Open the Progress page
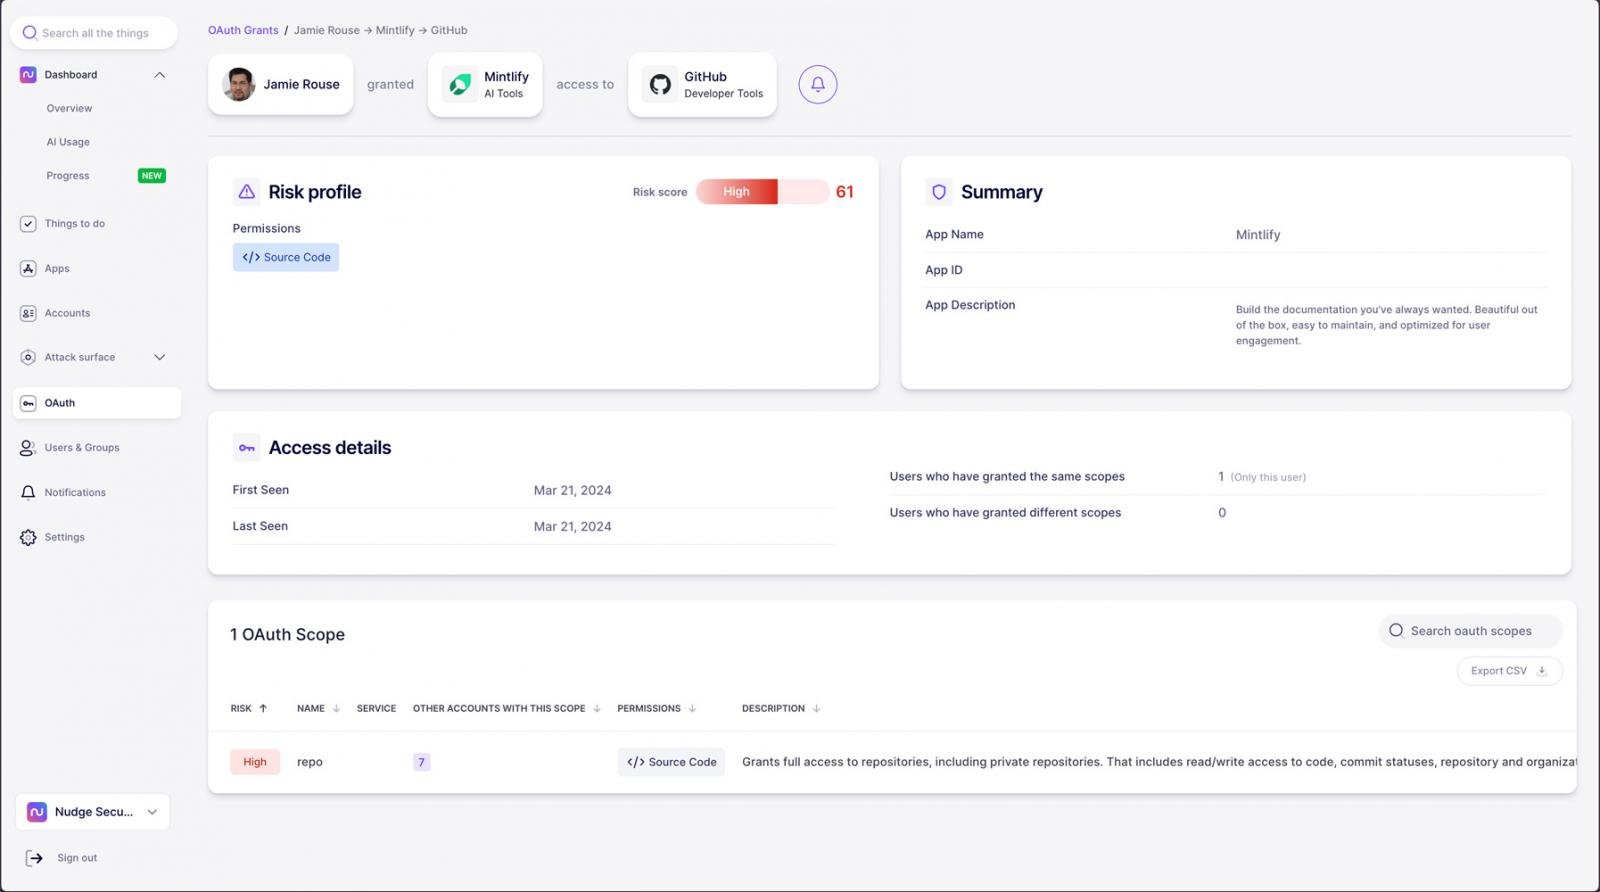Image resolution: width=1600 pixels, height=892 pixels. click(x=68, y=176)
